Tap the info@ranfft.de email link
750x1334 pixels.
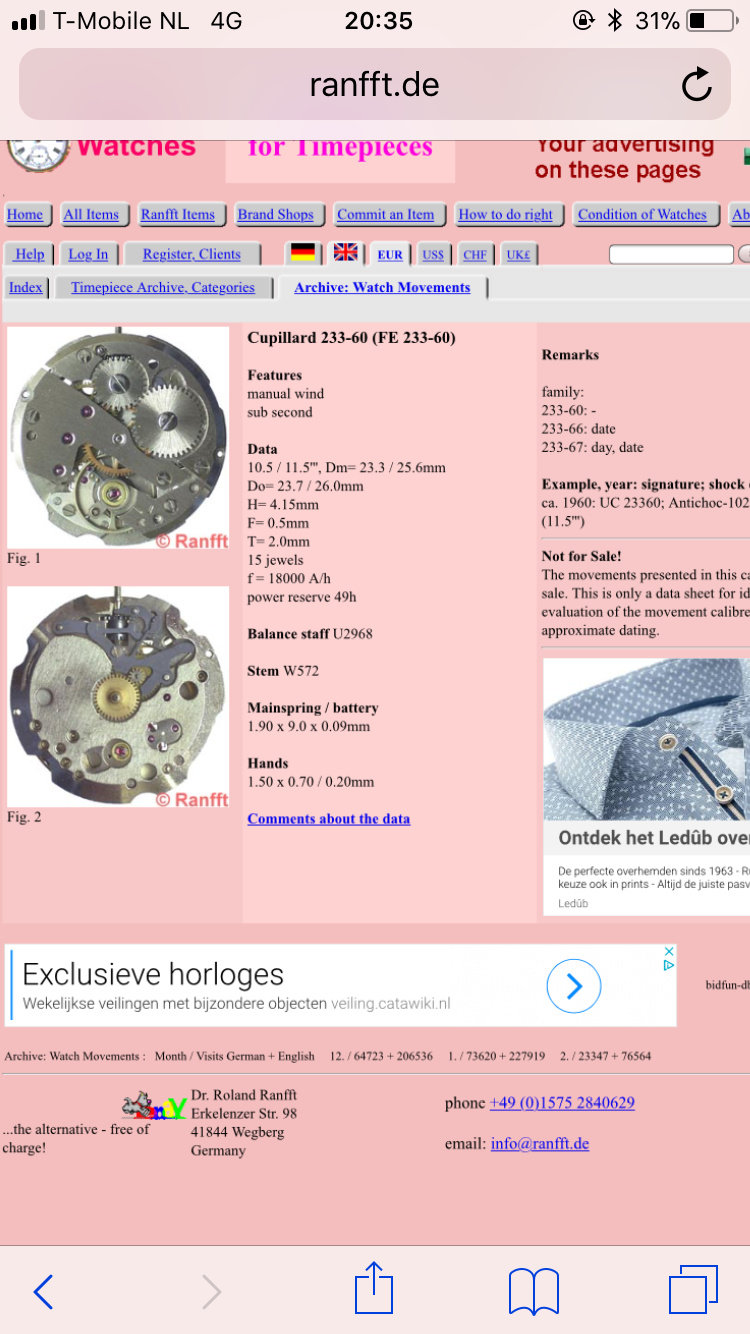click(x=540, y=1144)
